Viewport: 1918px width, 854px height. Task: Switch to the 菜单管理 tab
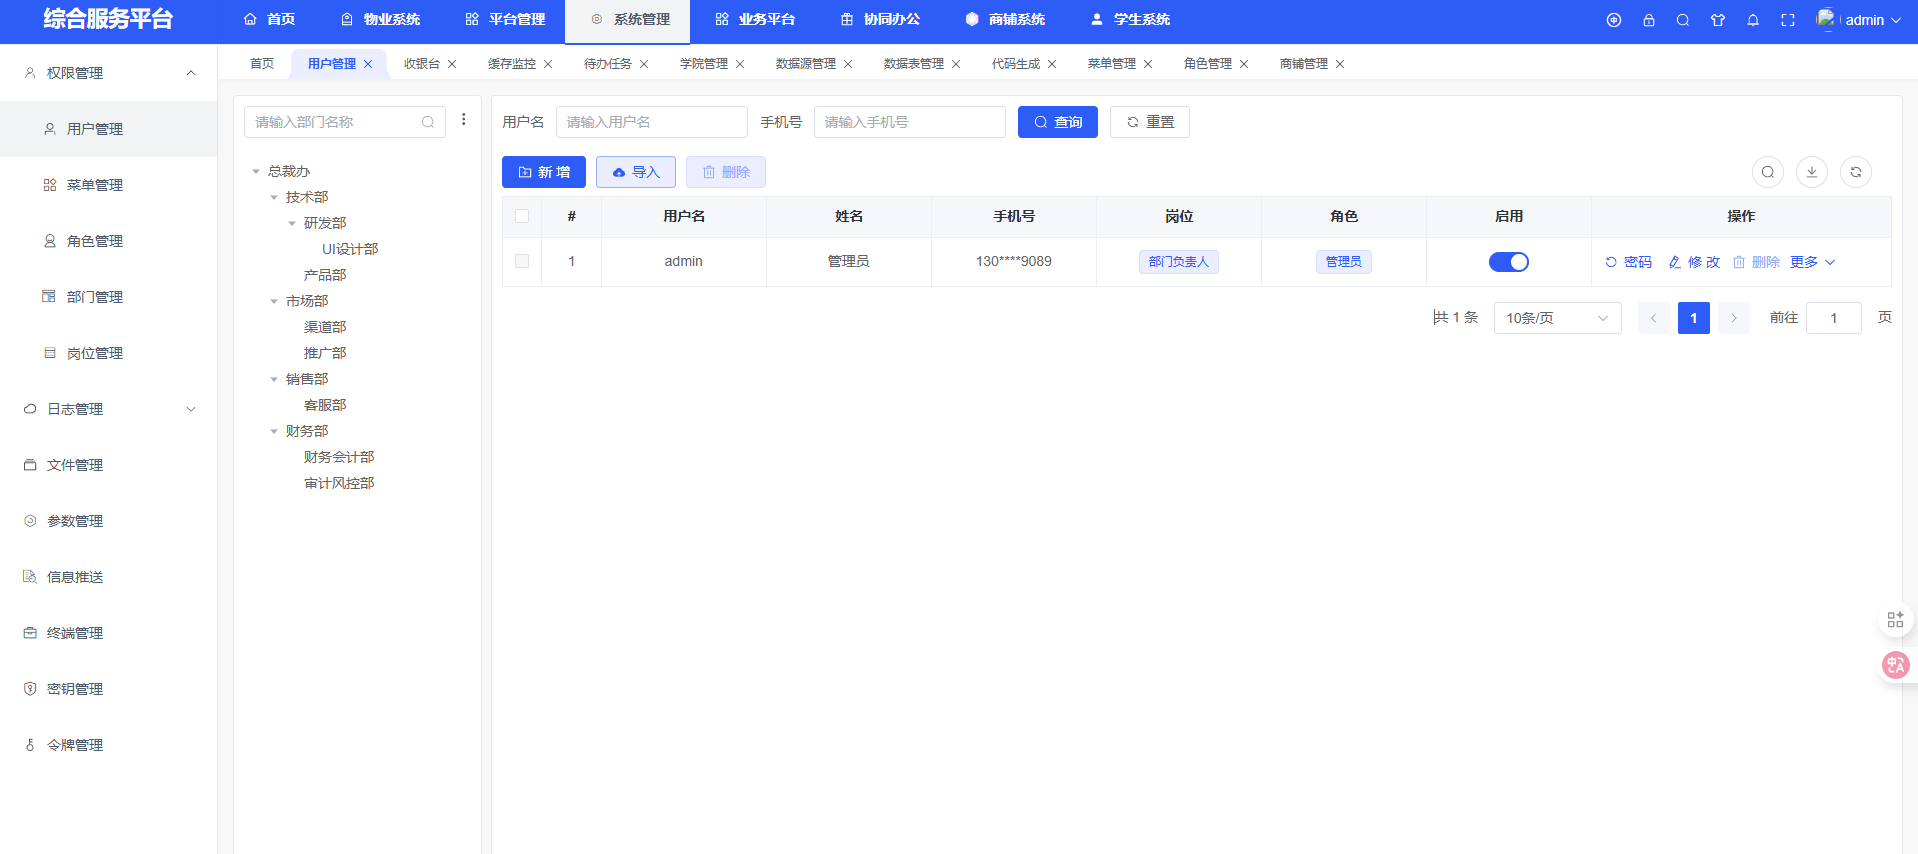click(1111, 64)
